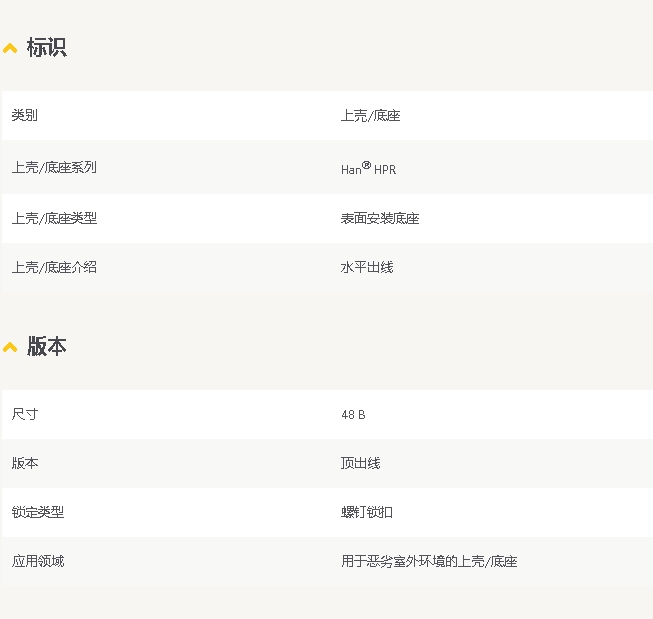Viewport: 653px width, 619px height.
Task: Click the Han® HPR series value
Action: (368, 169)
